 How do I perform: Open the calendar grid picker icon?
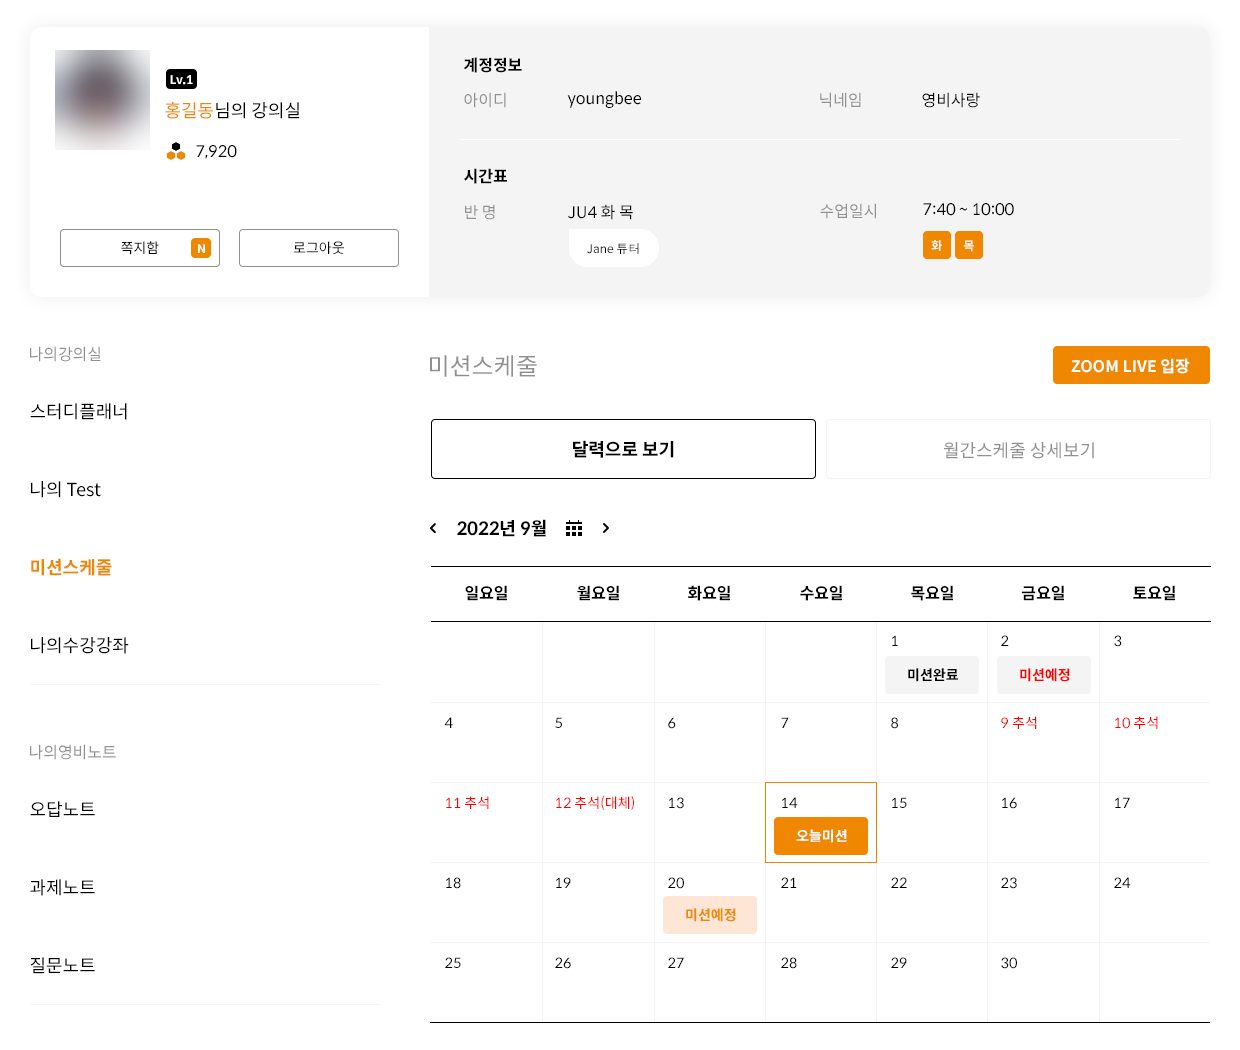(574, 528)
